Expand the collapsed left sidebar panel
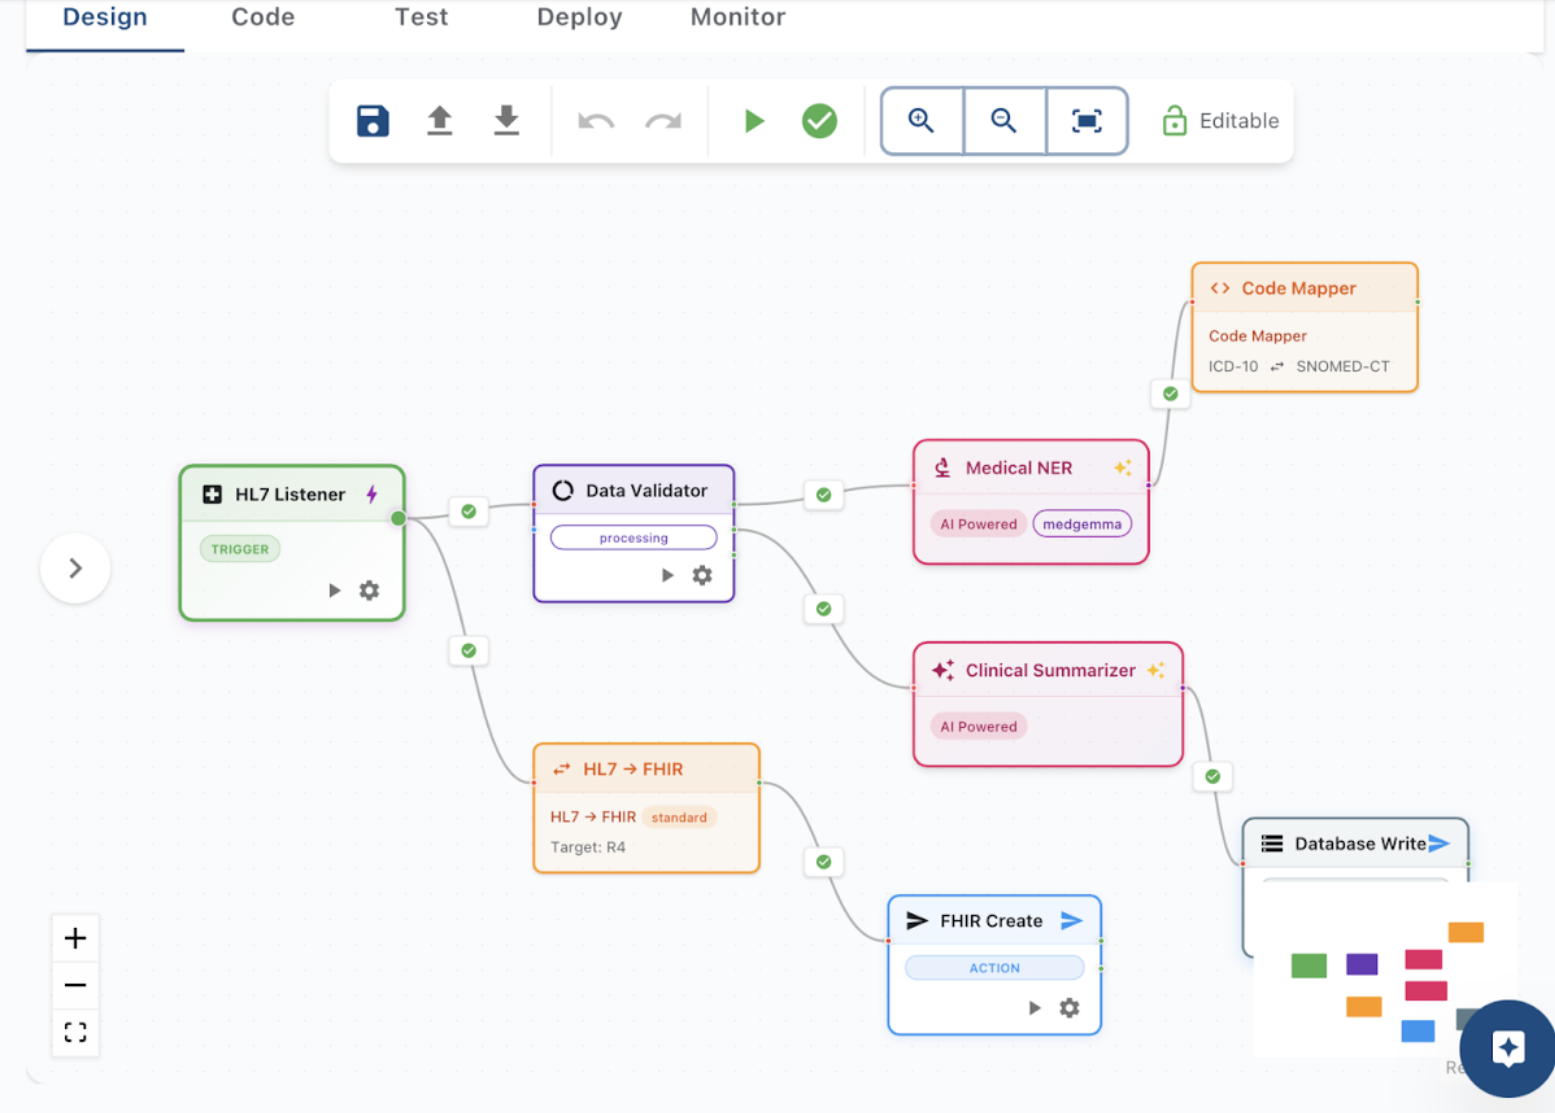Image resolution: width=1555 pixels, height=1113 pixels. pos(75,568)
